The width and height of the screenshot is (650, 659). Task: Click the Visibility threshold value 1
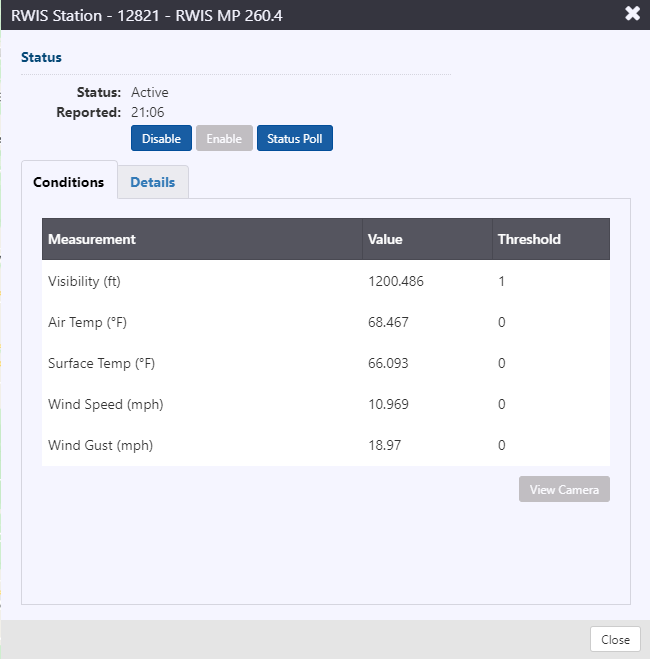[501, 281]
